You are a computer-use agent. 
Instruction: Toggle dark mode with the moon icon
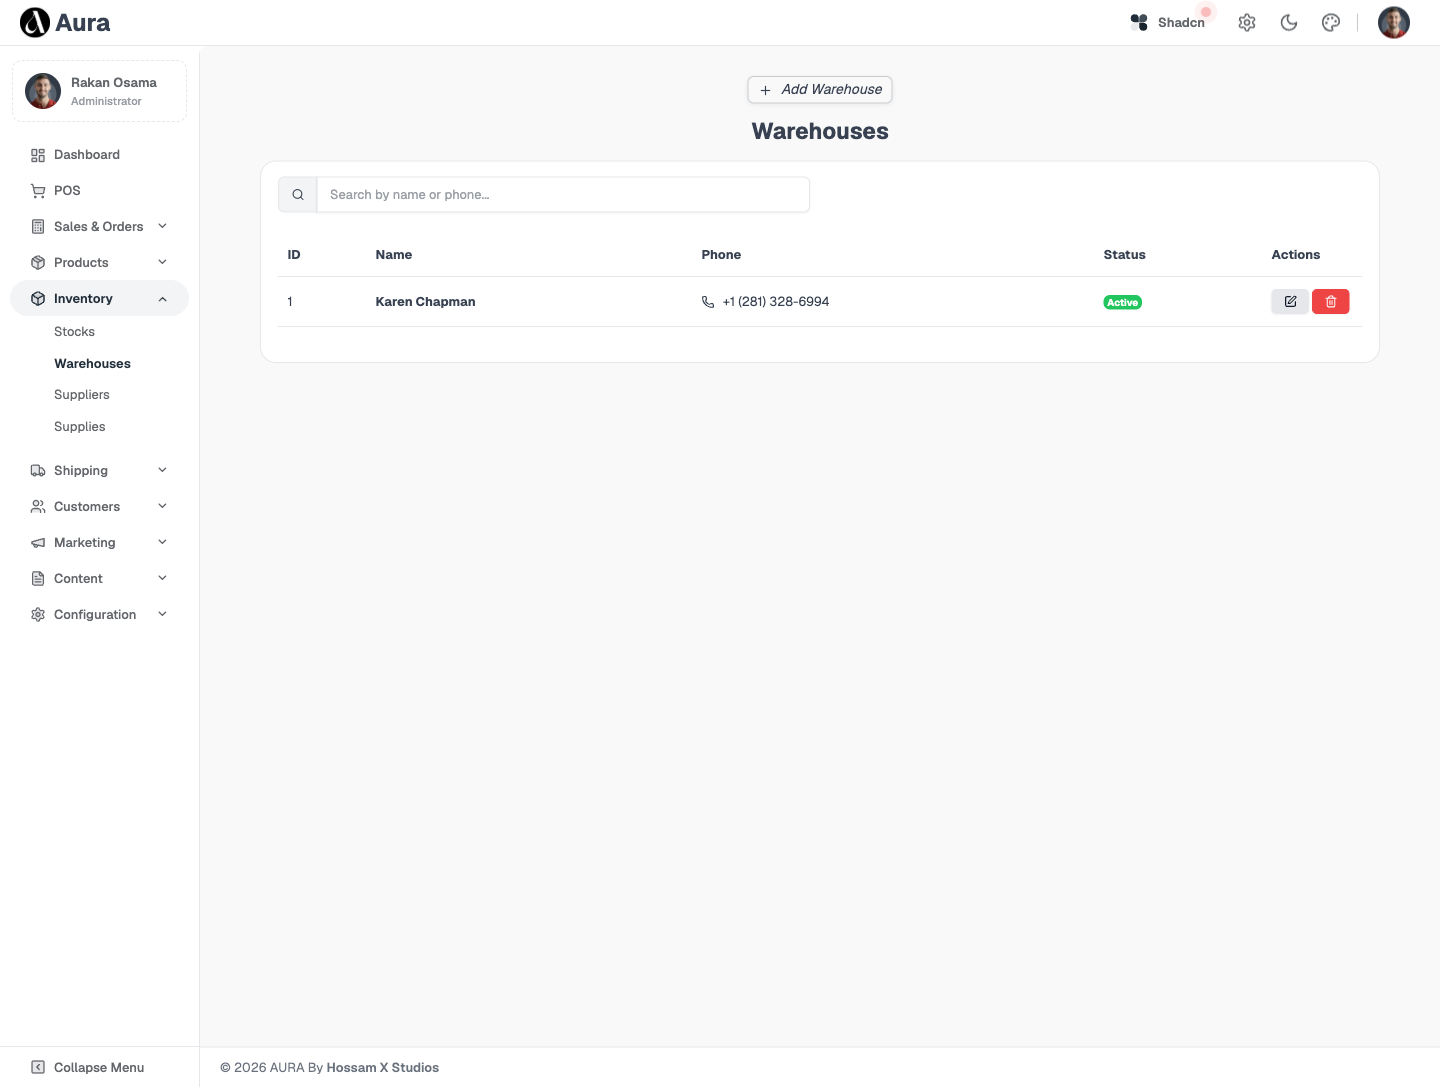pos(1289,22)
